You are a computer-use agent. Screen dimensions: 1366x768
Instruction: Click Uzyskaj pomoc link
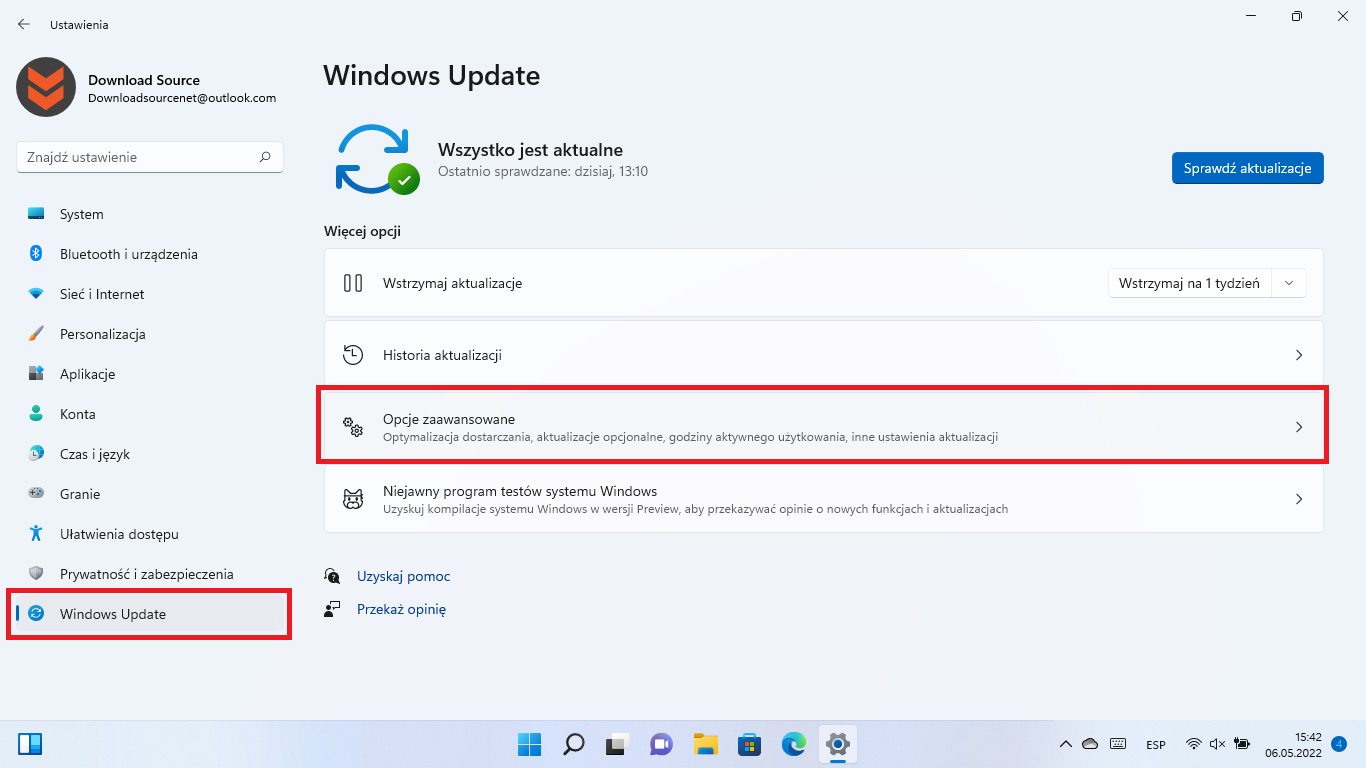click(403, 576)
